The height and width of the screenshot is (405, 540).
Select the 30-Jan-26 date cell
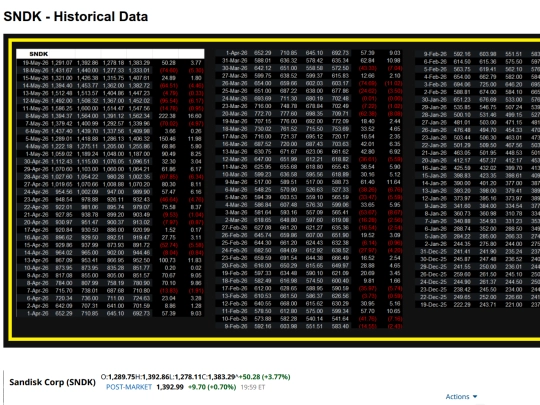(x=434, y=99)
